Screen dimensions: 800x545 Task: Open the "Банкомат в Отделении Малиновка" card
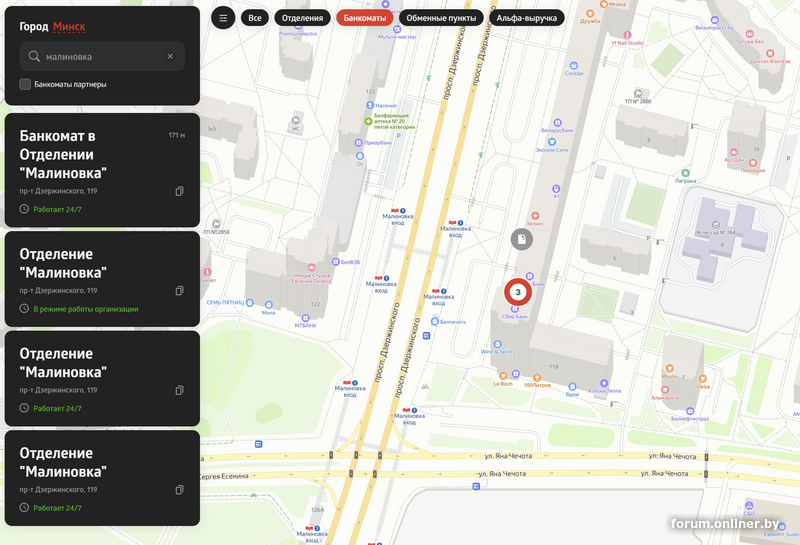coord(102,170)
